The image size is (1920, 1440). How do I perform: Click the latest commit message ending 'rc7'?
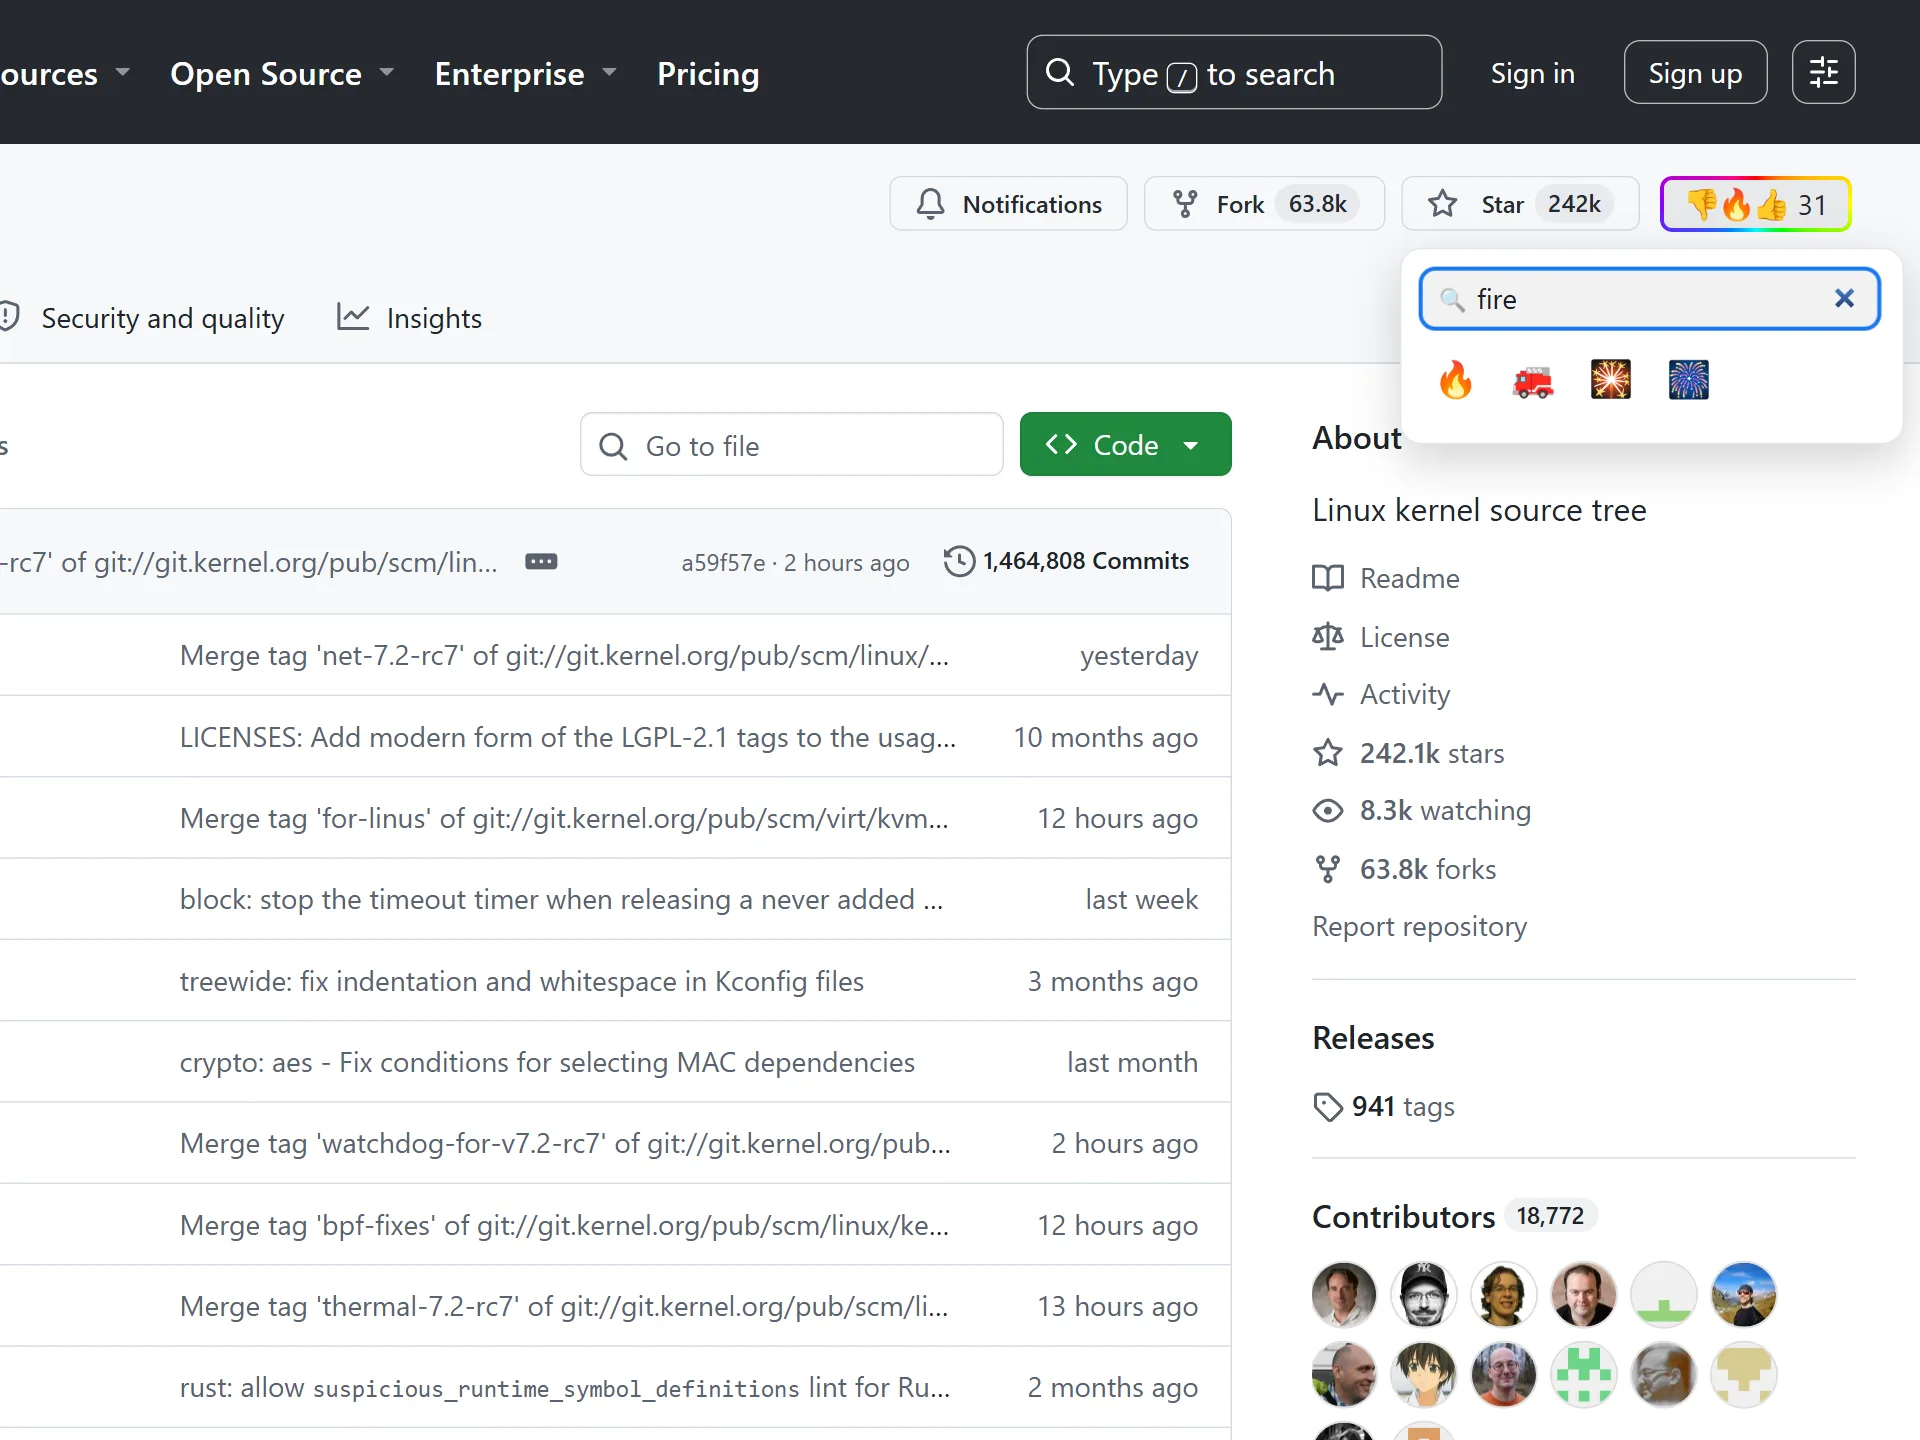(x=248, y=562)
